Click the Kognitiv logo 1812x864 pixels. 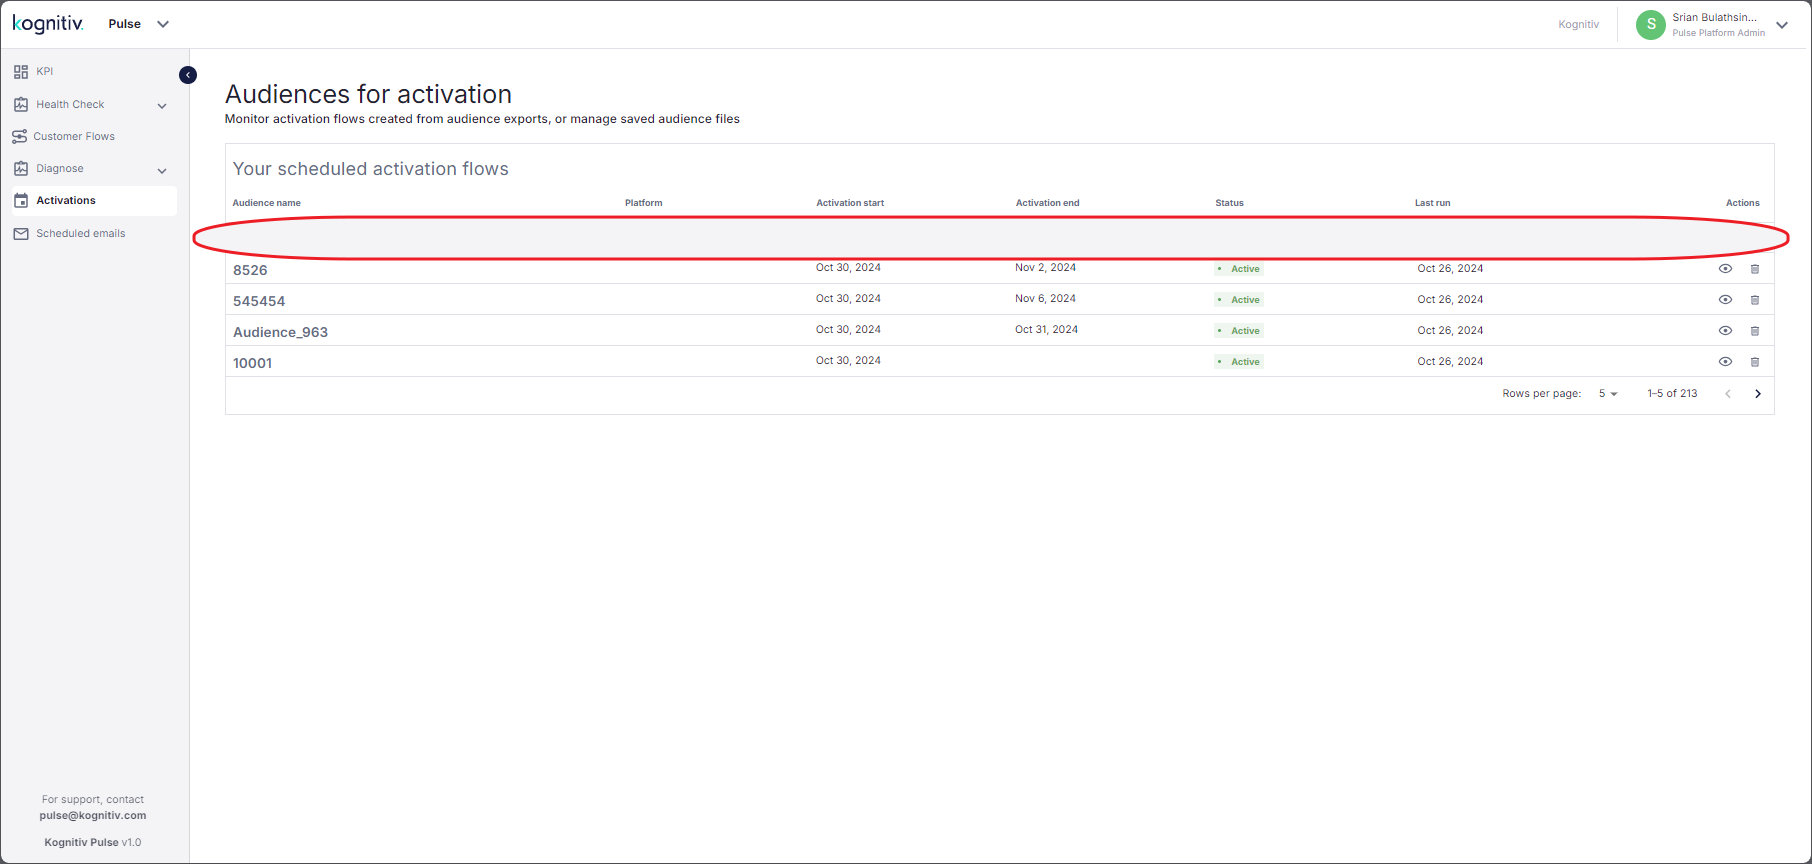pyautogui.click(x=48, y=23)
